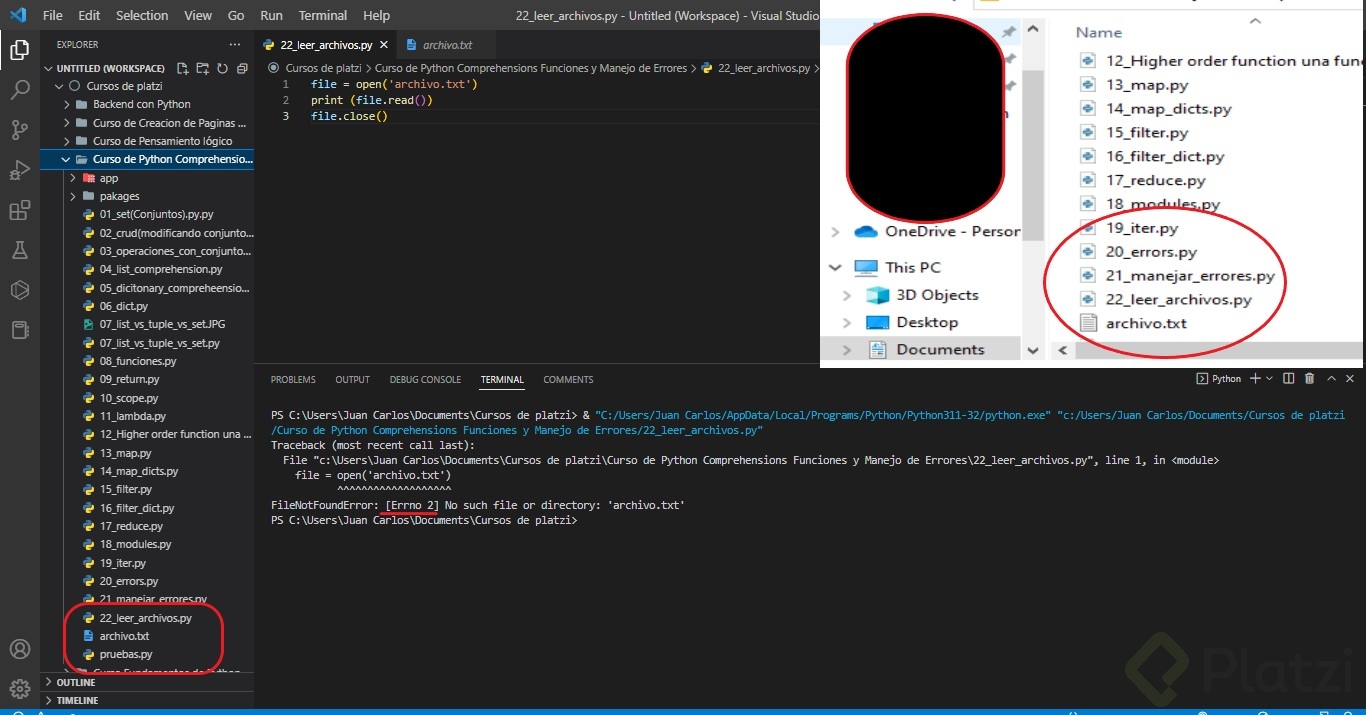The height and width of the screenshot is (715, 1366).
Task: Open the Go menu
Action: (x=236, y=15)
